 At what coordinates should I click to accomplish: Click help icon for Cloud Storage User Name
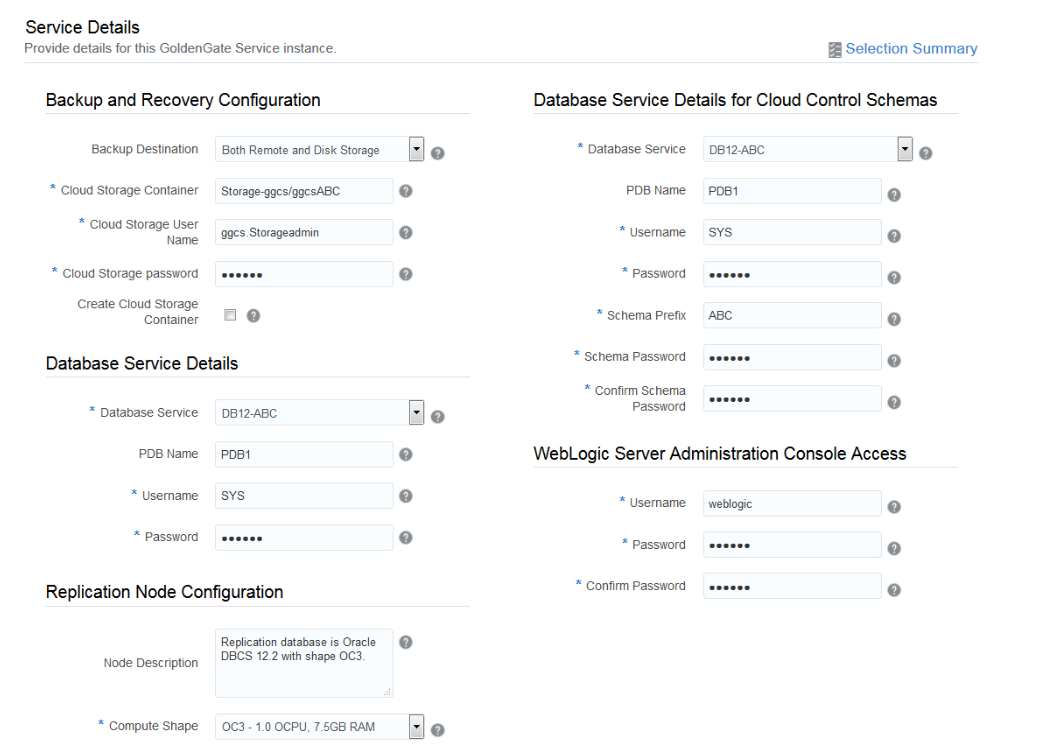405,232
